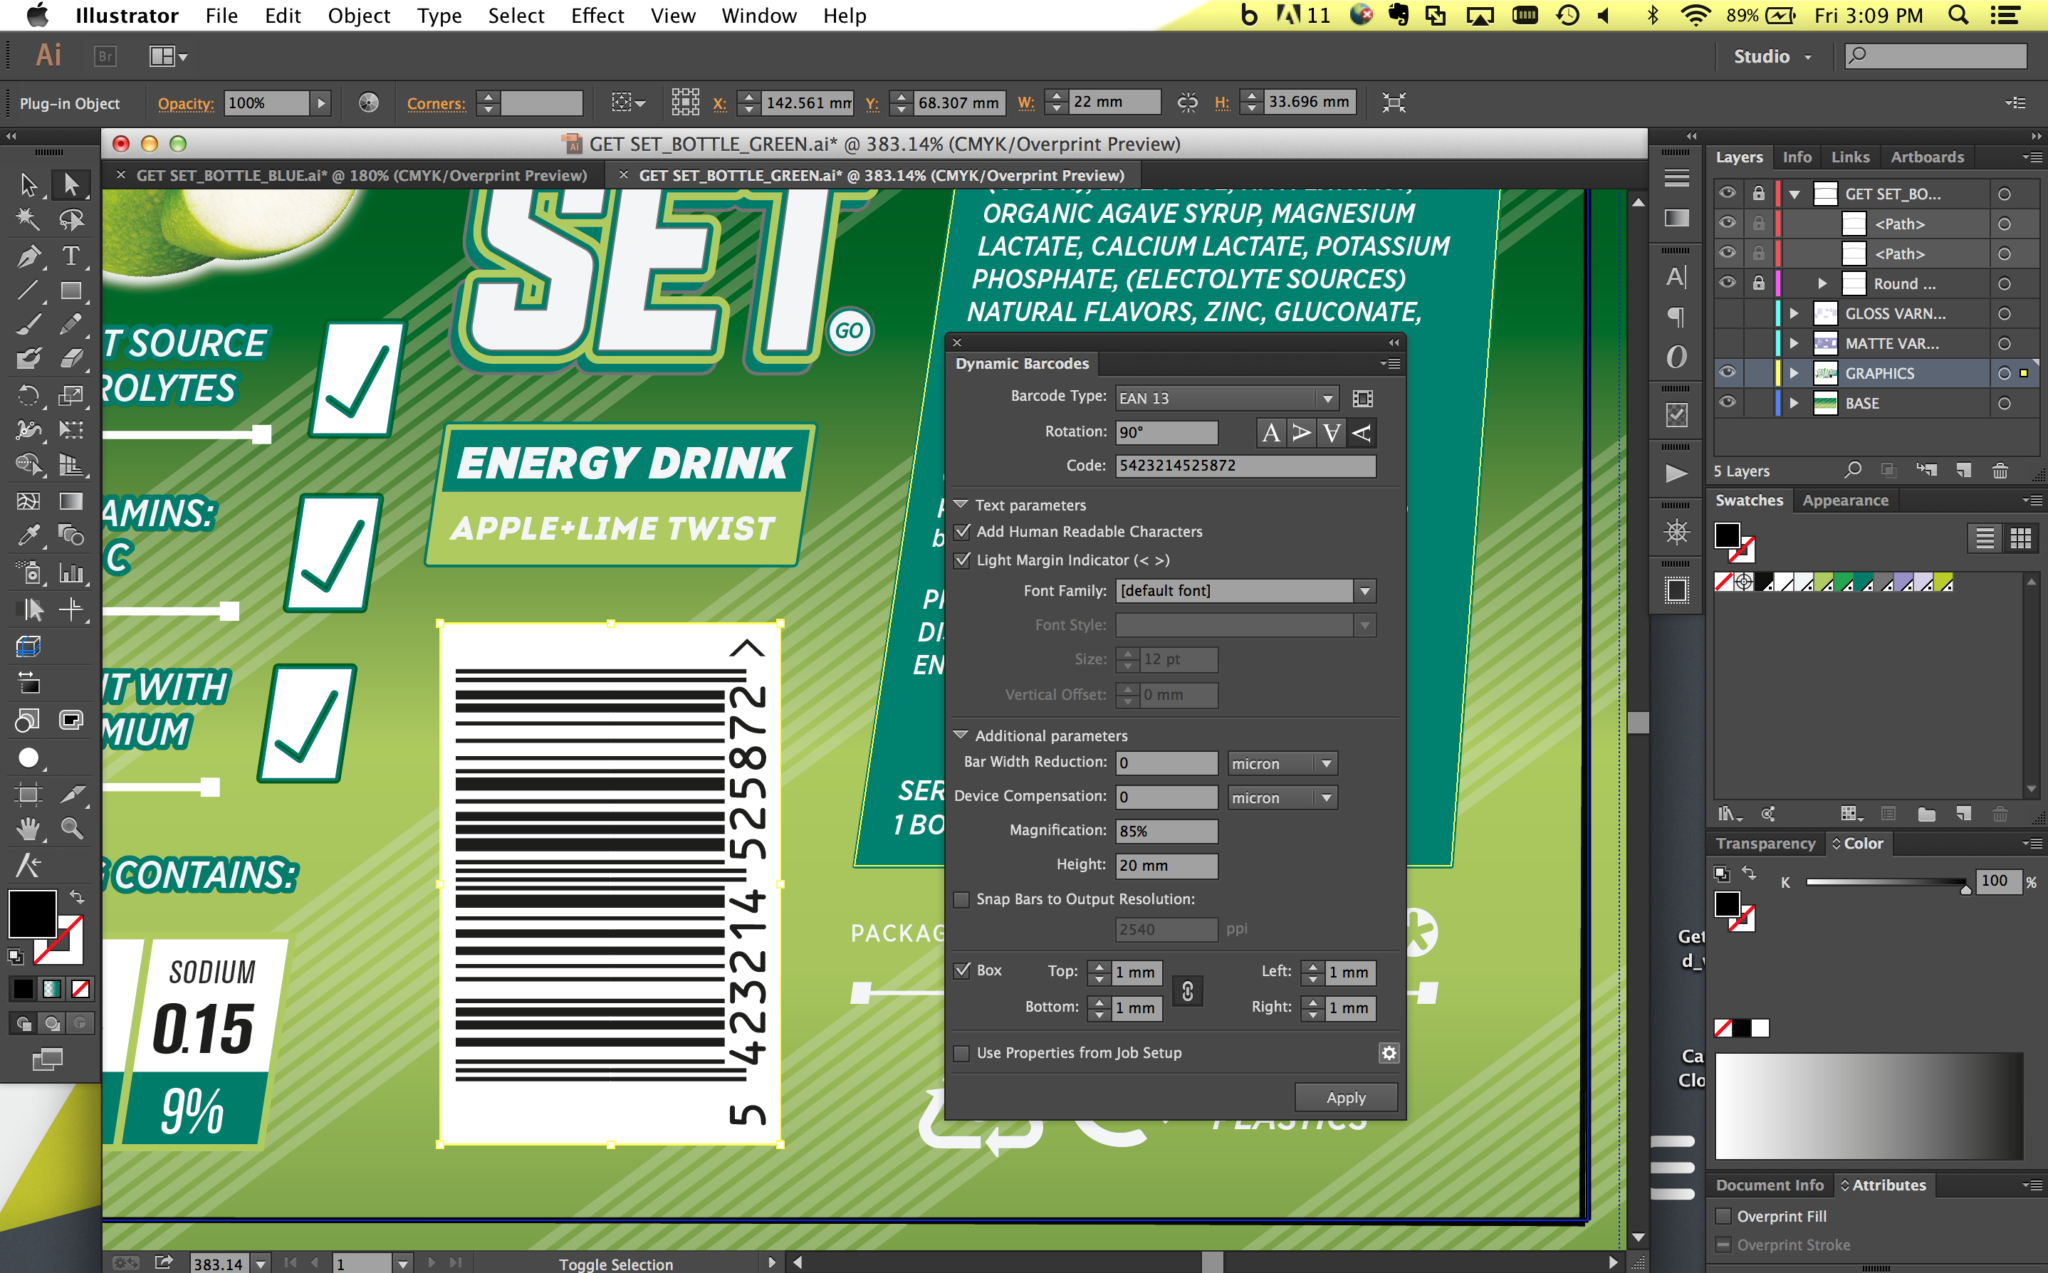This screenshot has width=2048, height=1273.
Task: Click the link box margins icon
Action: pyautogui.click(x=1187, y=991)
